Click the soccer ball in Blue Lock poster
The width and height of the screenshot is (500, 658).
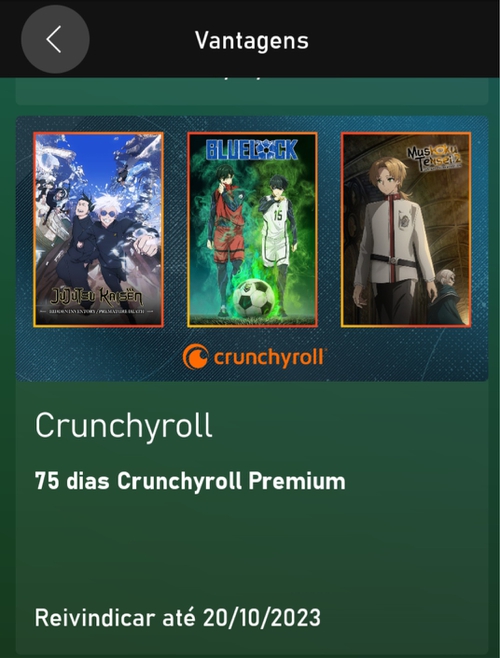pos(254,299)
